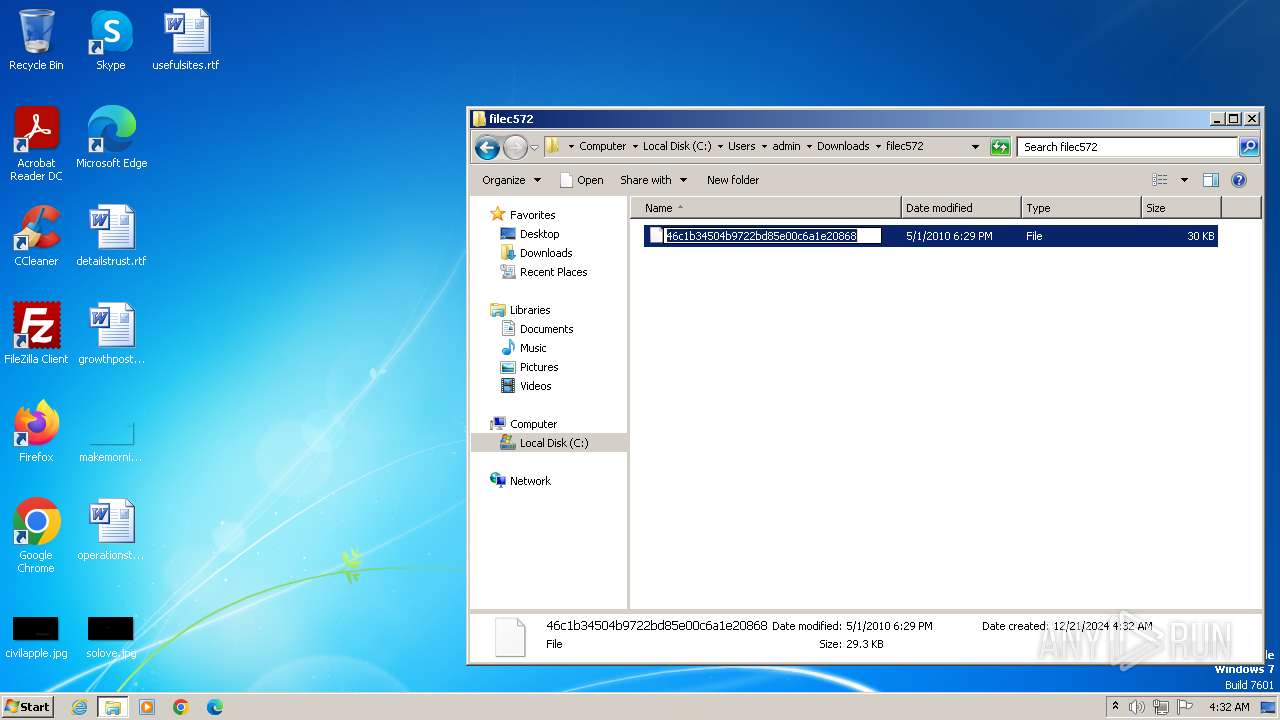Viewport: 1280px width, 720px height.
Task: Open Downloads under Favorites
Action: click(546, 253)
